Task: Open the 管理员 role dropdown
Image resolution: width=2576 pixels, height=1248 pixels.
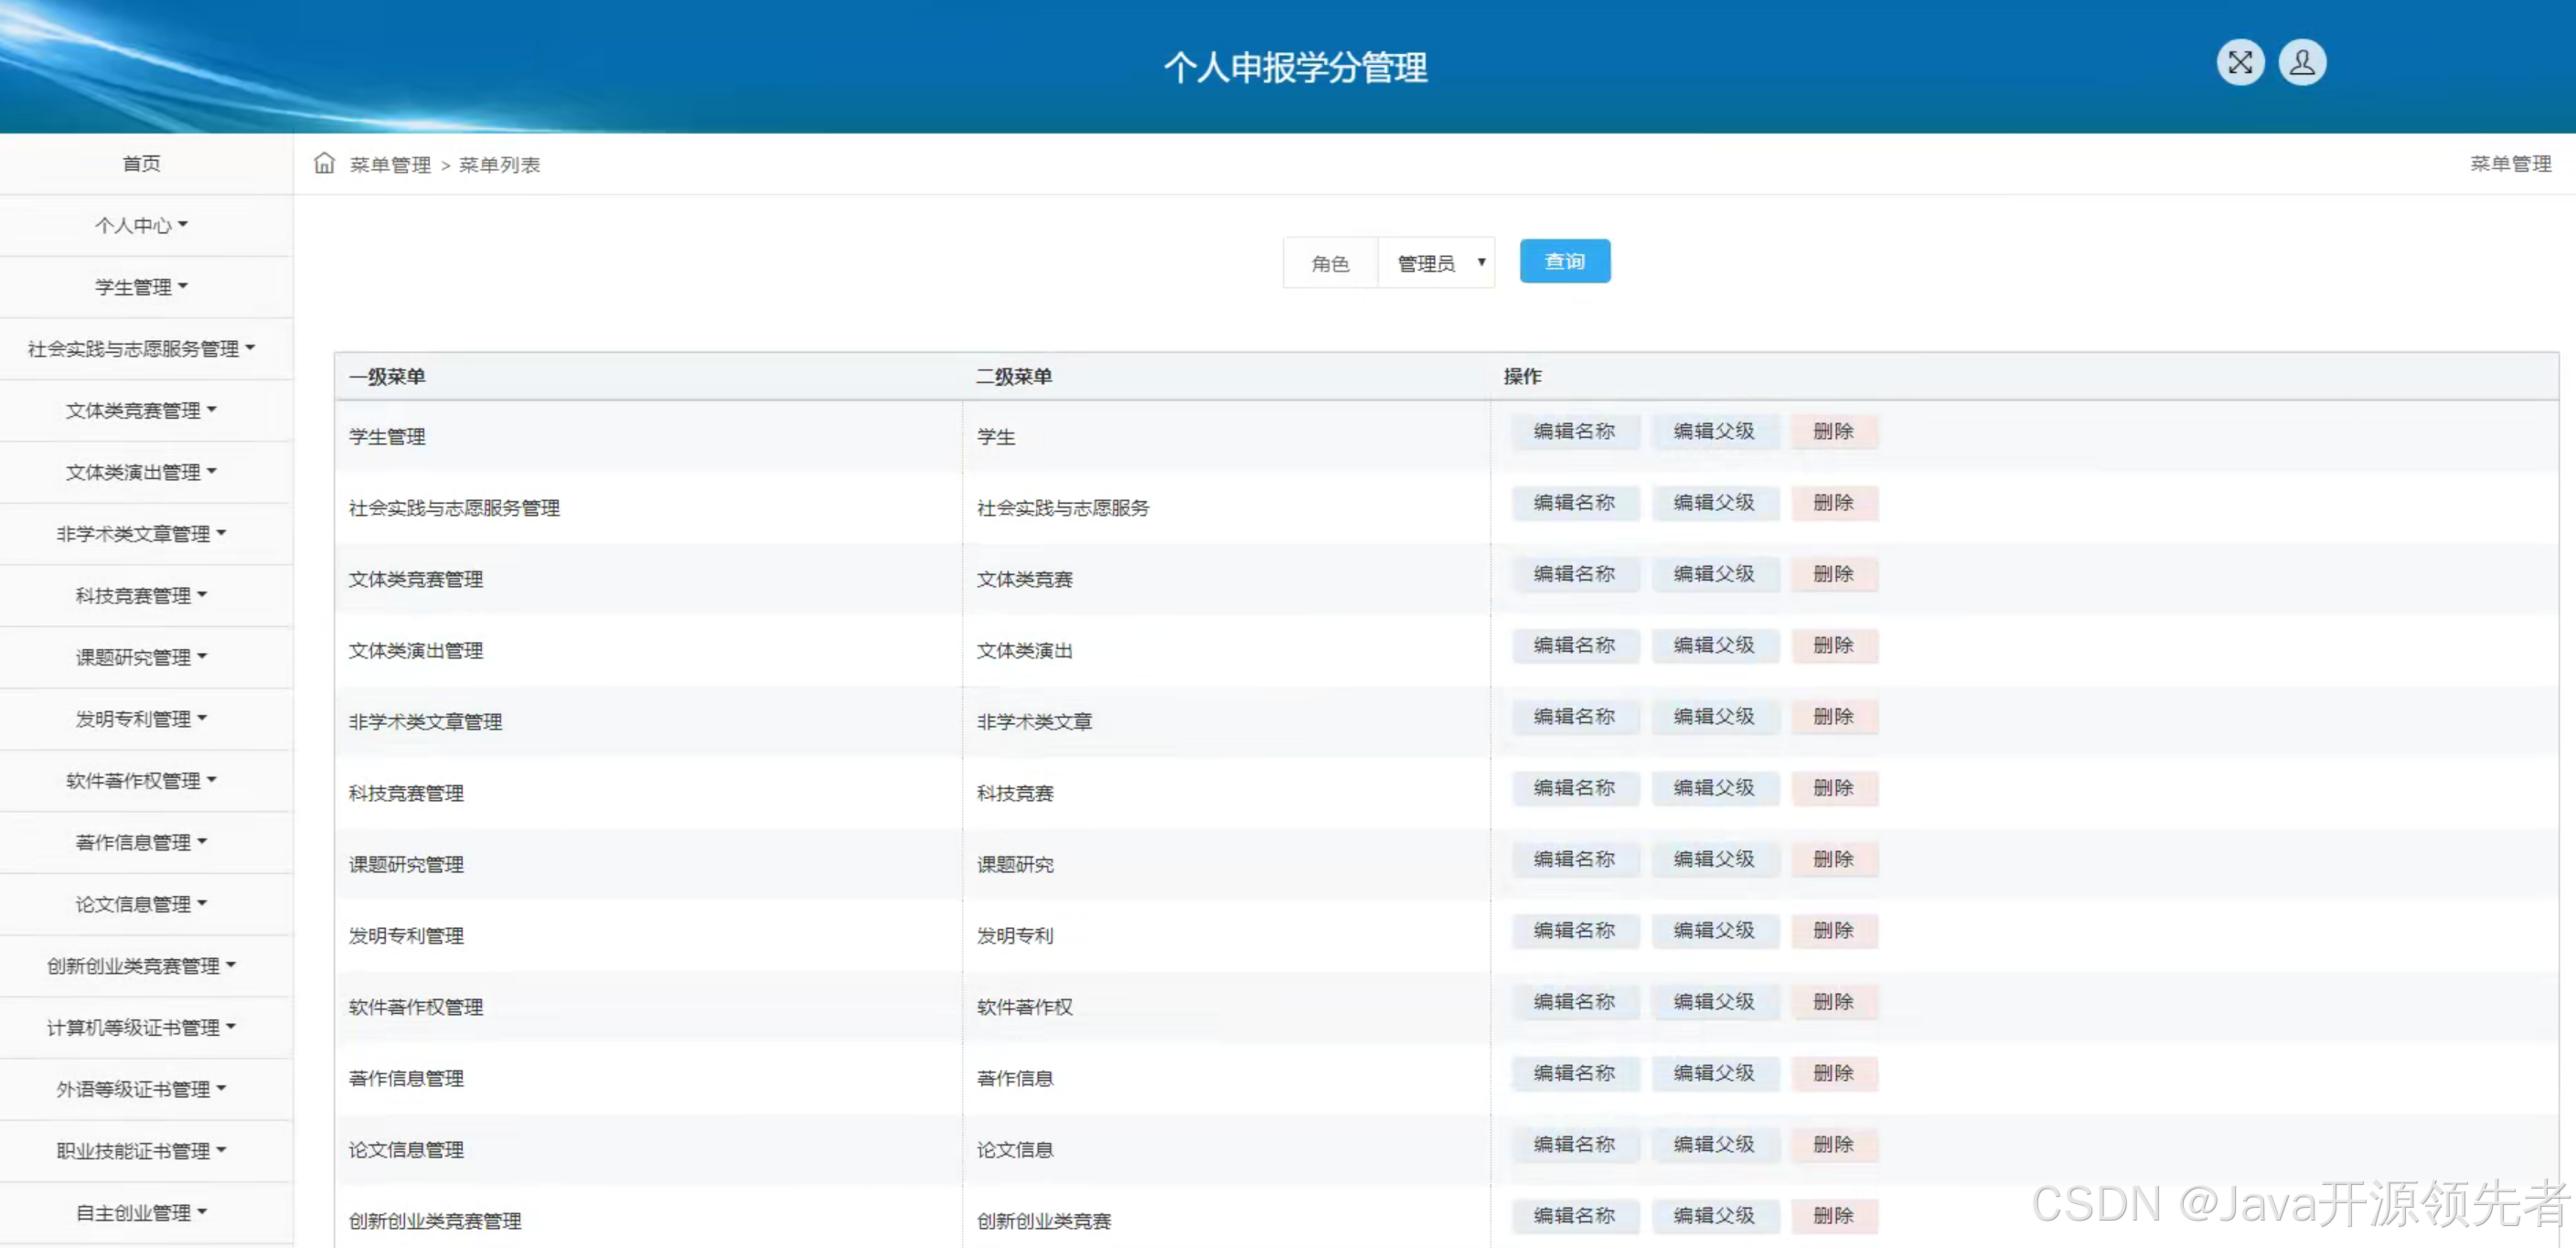Action: click(x=1436, y=263)
